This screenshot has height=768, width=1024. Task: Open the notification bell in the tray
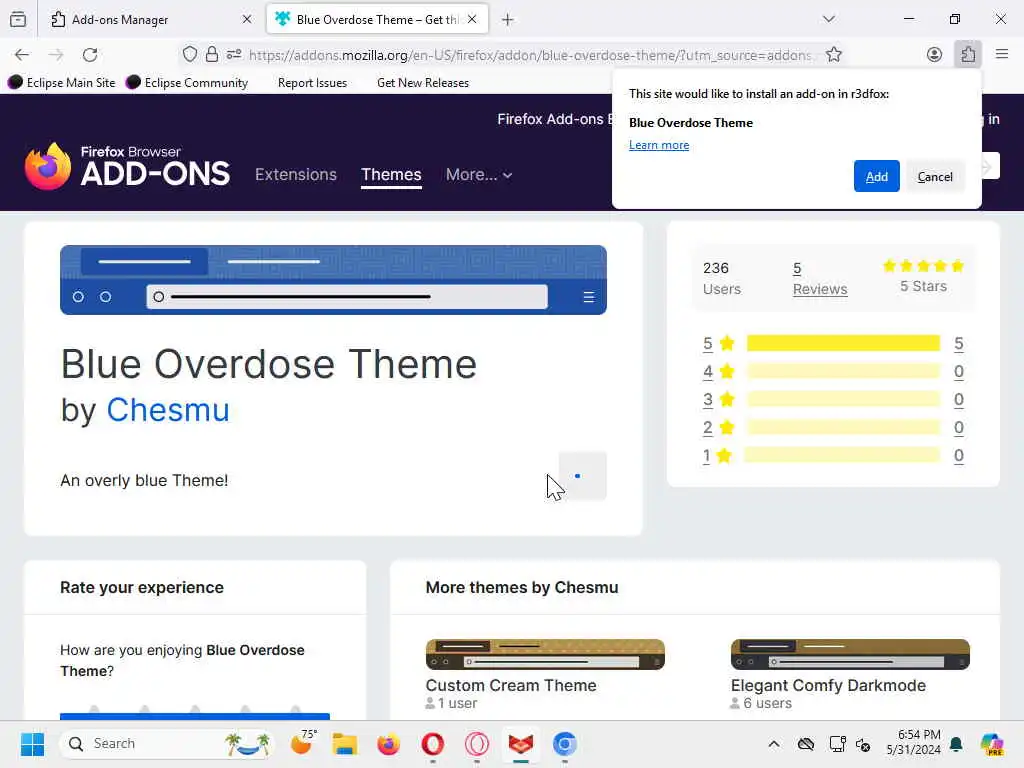click(956, 744)
